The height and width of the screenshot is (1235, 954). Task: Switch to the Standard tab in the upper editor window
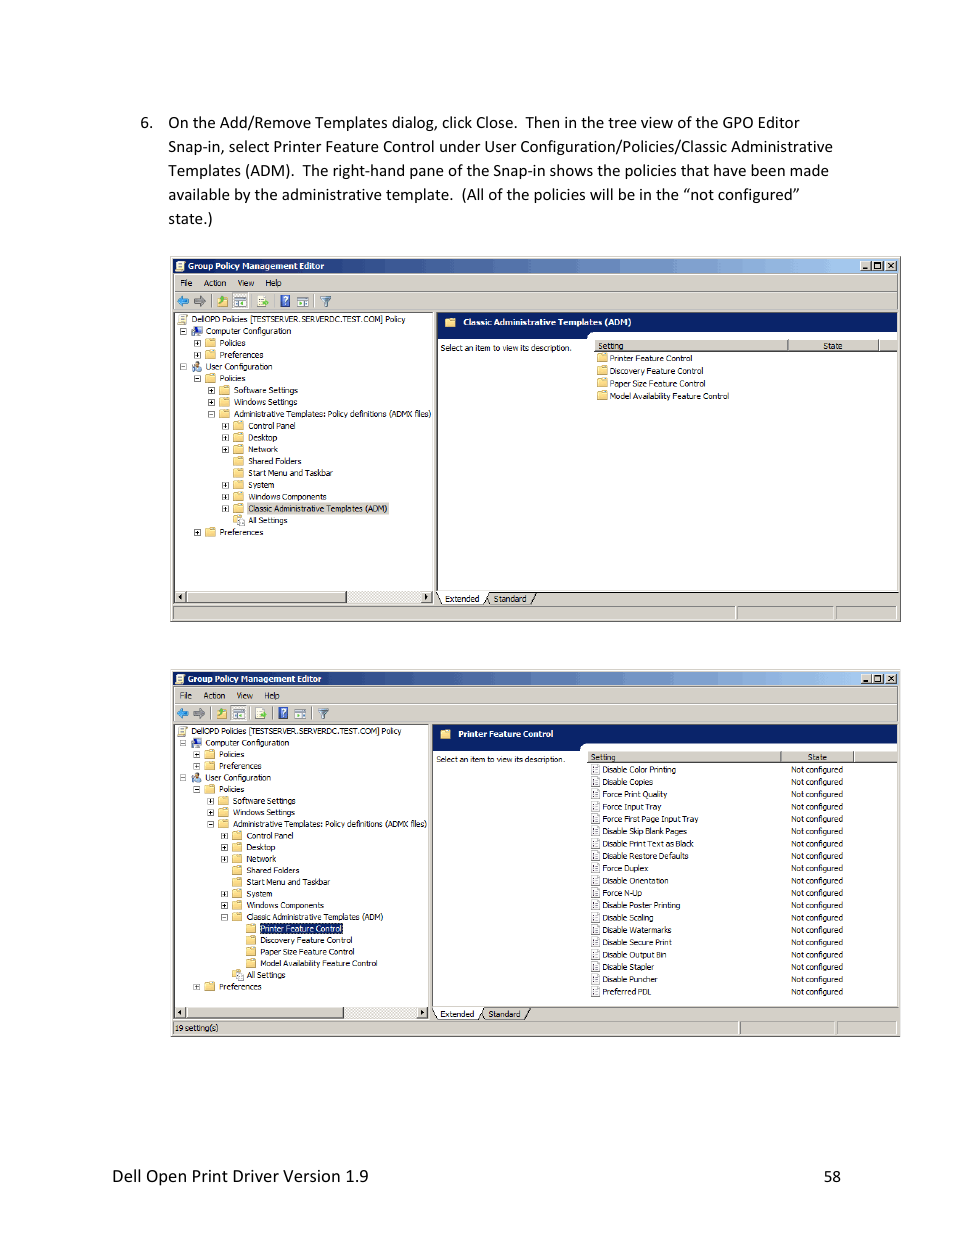point(510,599)
